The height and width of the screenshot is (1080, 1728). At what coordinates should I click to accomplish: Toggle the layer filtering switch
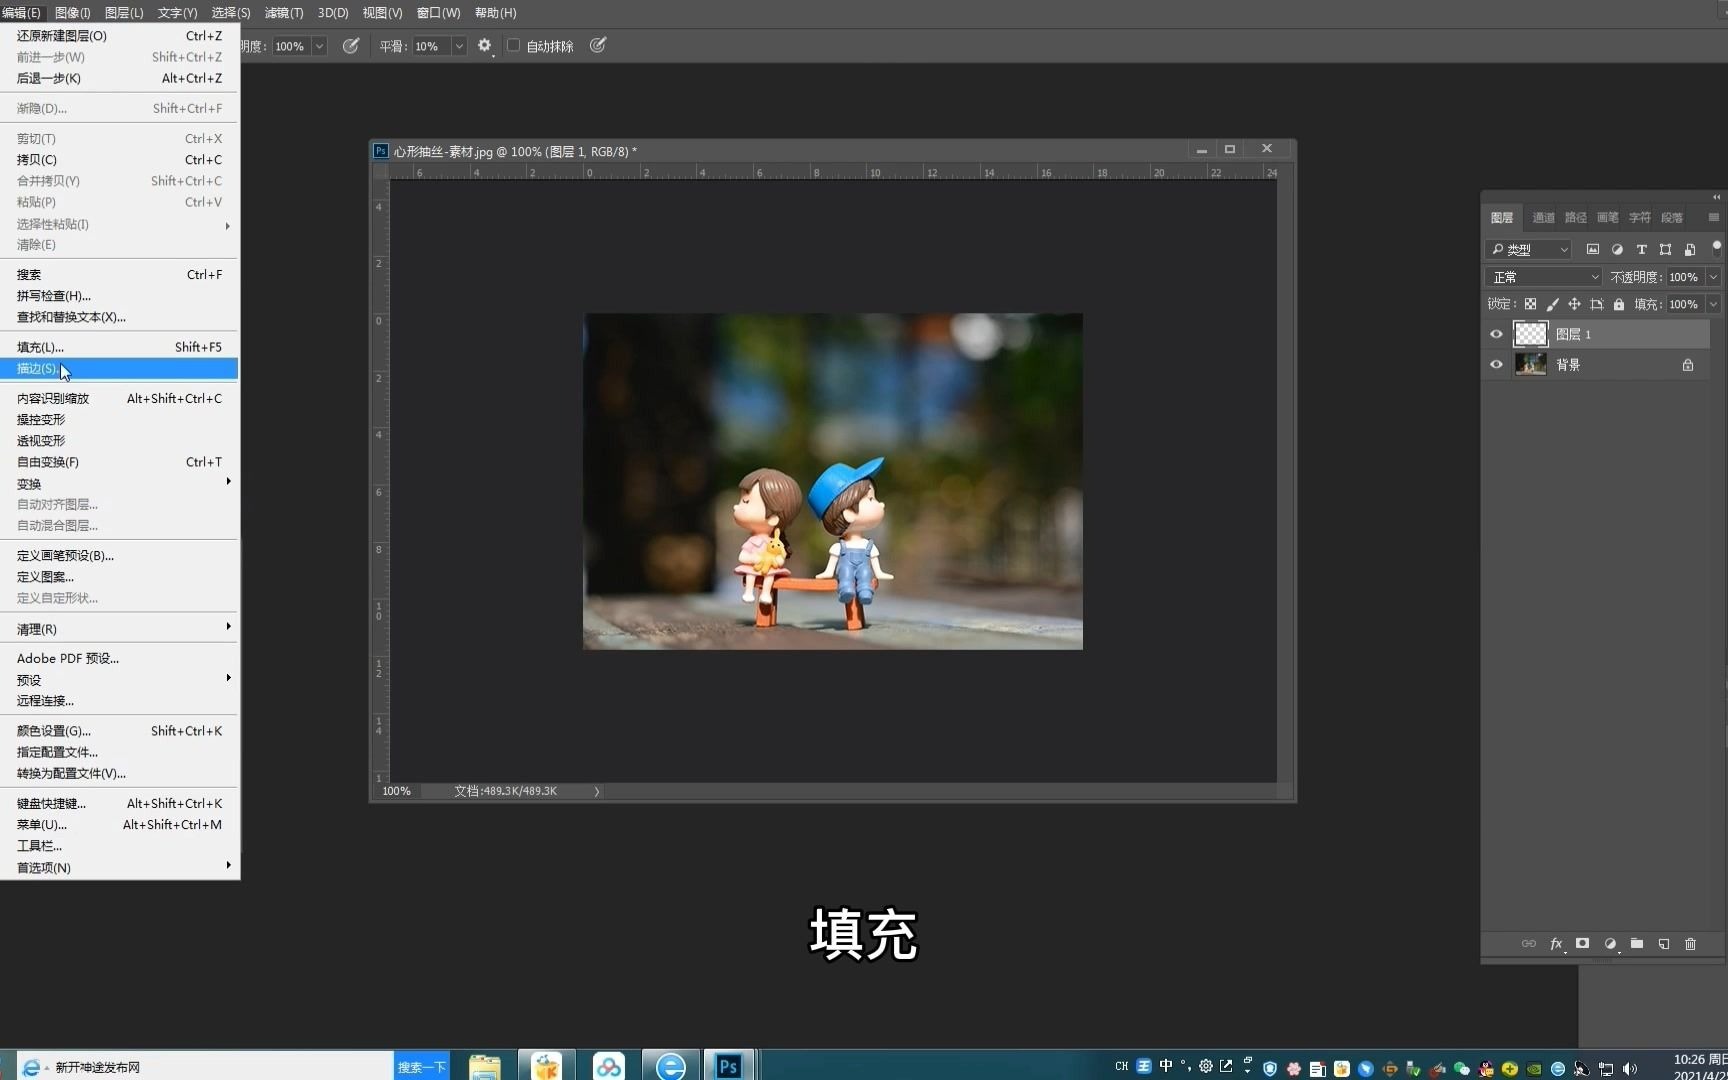(1716, 247)
